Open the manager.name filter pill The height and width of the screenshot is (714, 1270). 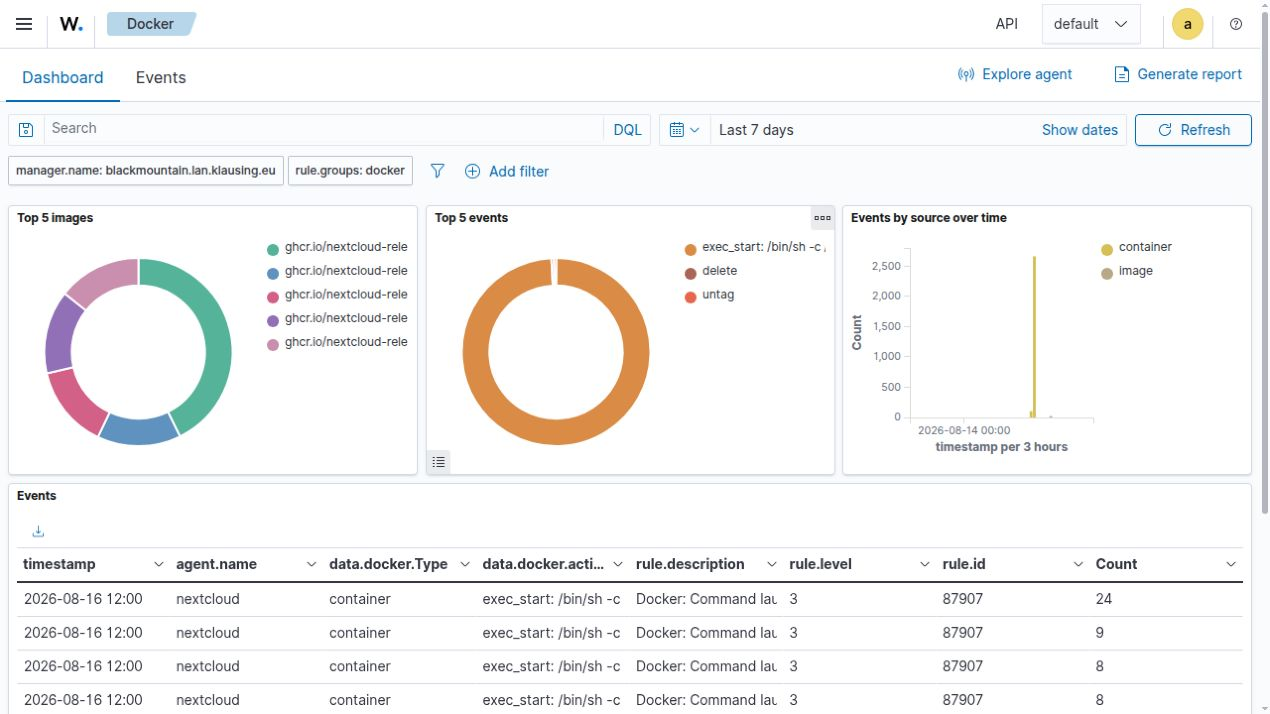coord(146,171)
